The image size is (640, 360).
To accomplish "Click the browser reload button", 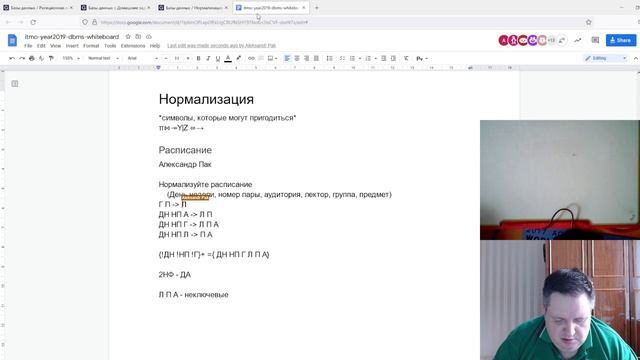I will (33, 22).
